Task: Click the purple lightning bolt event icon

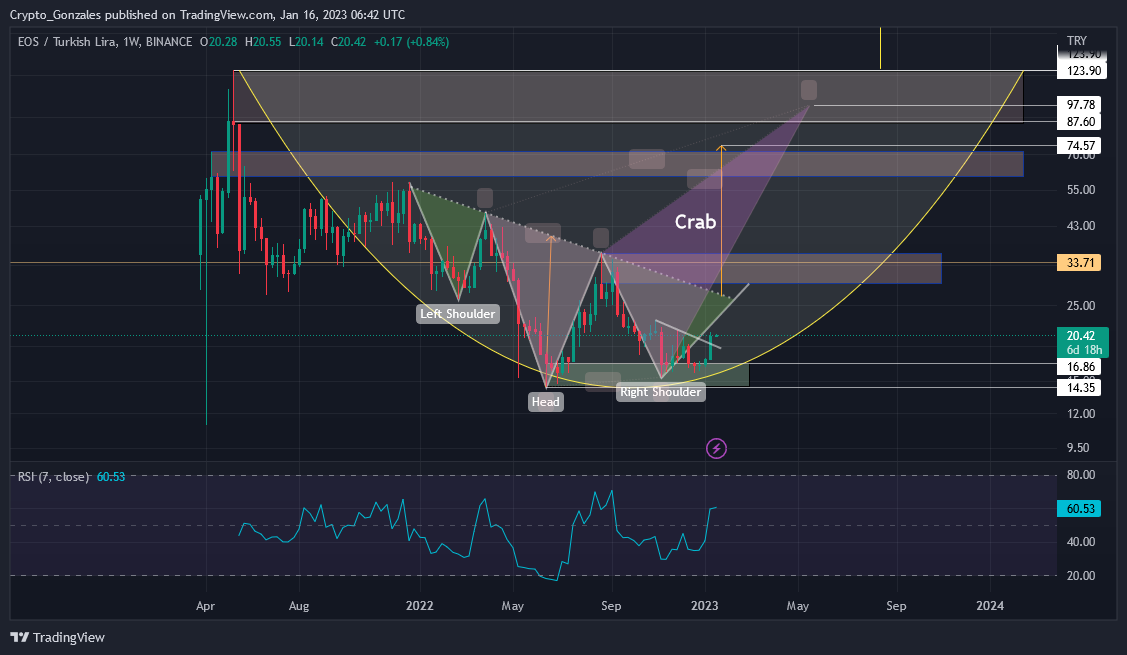Action: pos(716,449)
